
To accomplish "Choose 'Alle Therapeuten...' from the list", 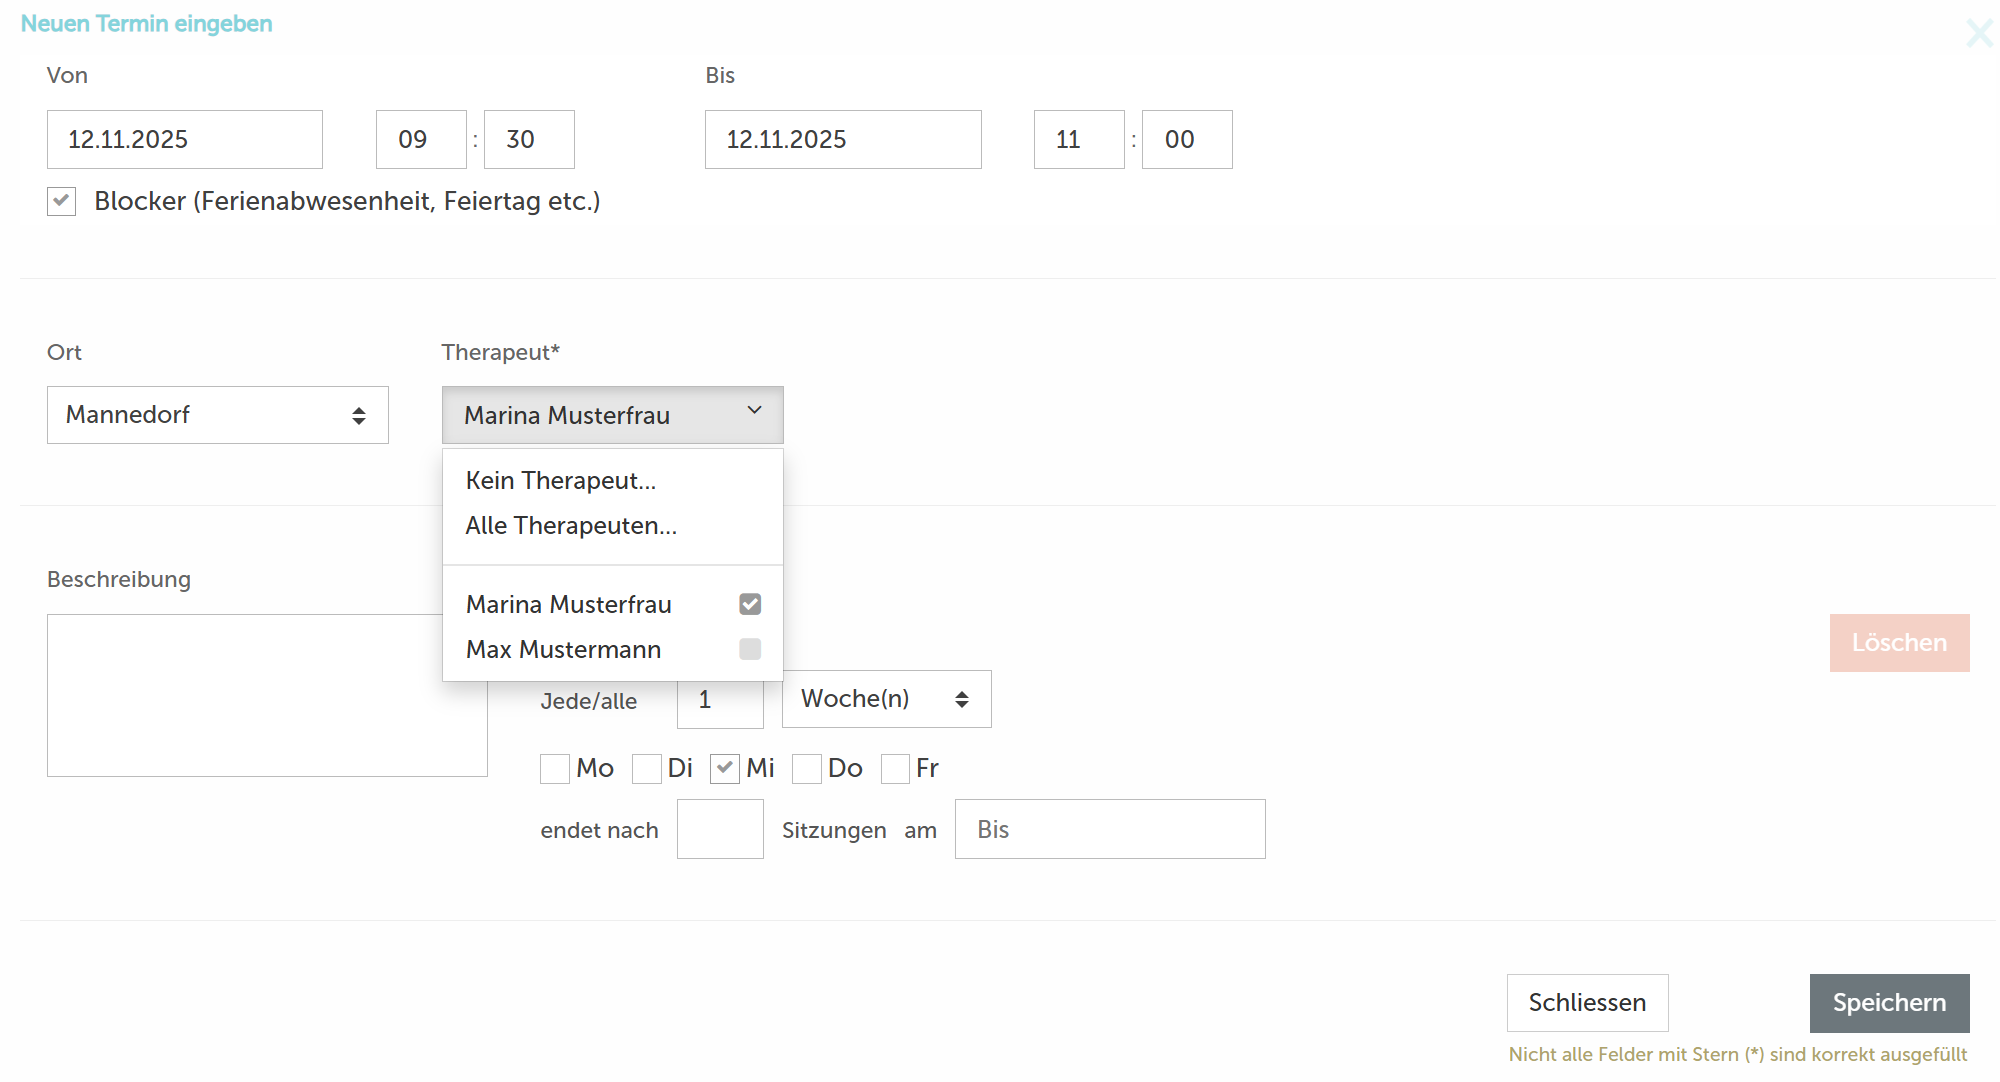I will (x=571, y=526).
